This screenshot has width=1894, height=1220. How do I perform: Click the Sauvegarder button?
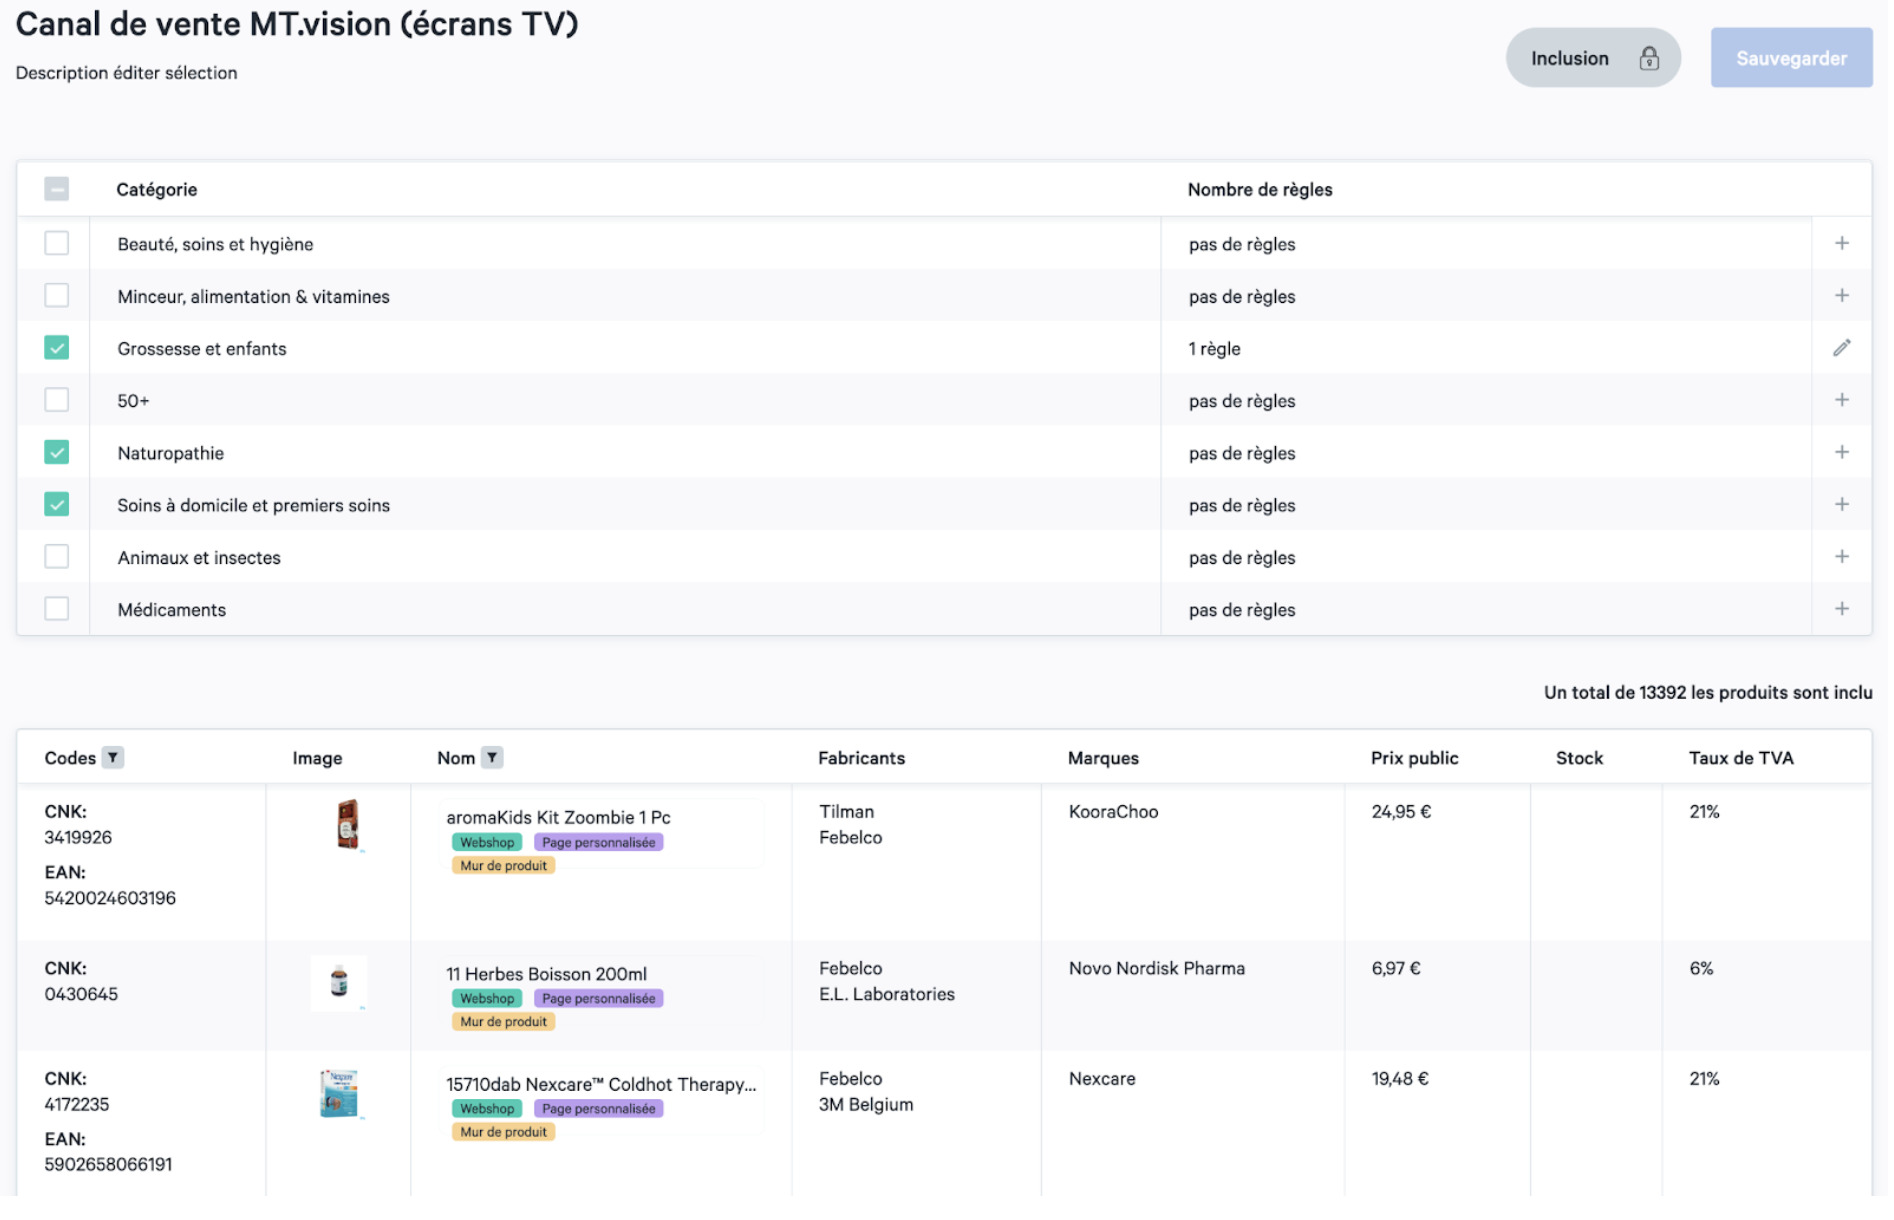tap(1791, 58)
